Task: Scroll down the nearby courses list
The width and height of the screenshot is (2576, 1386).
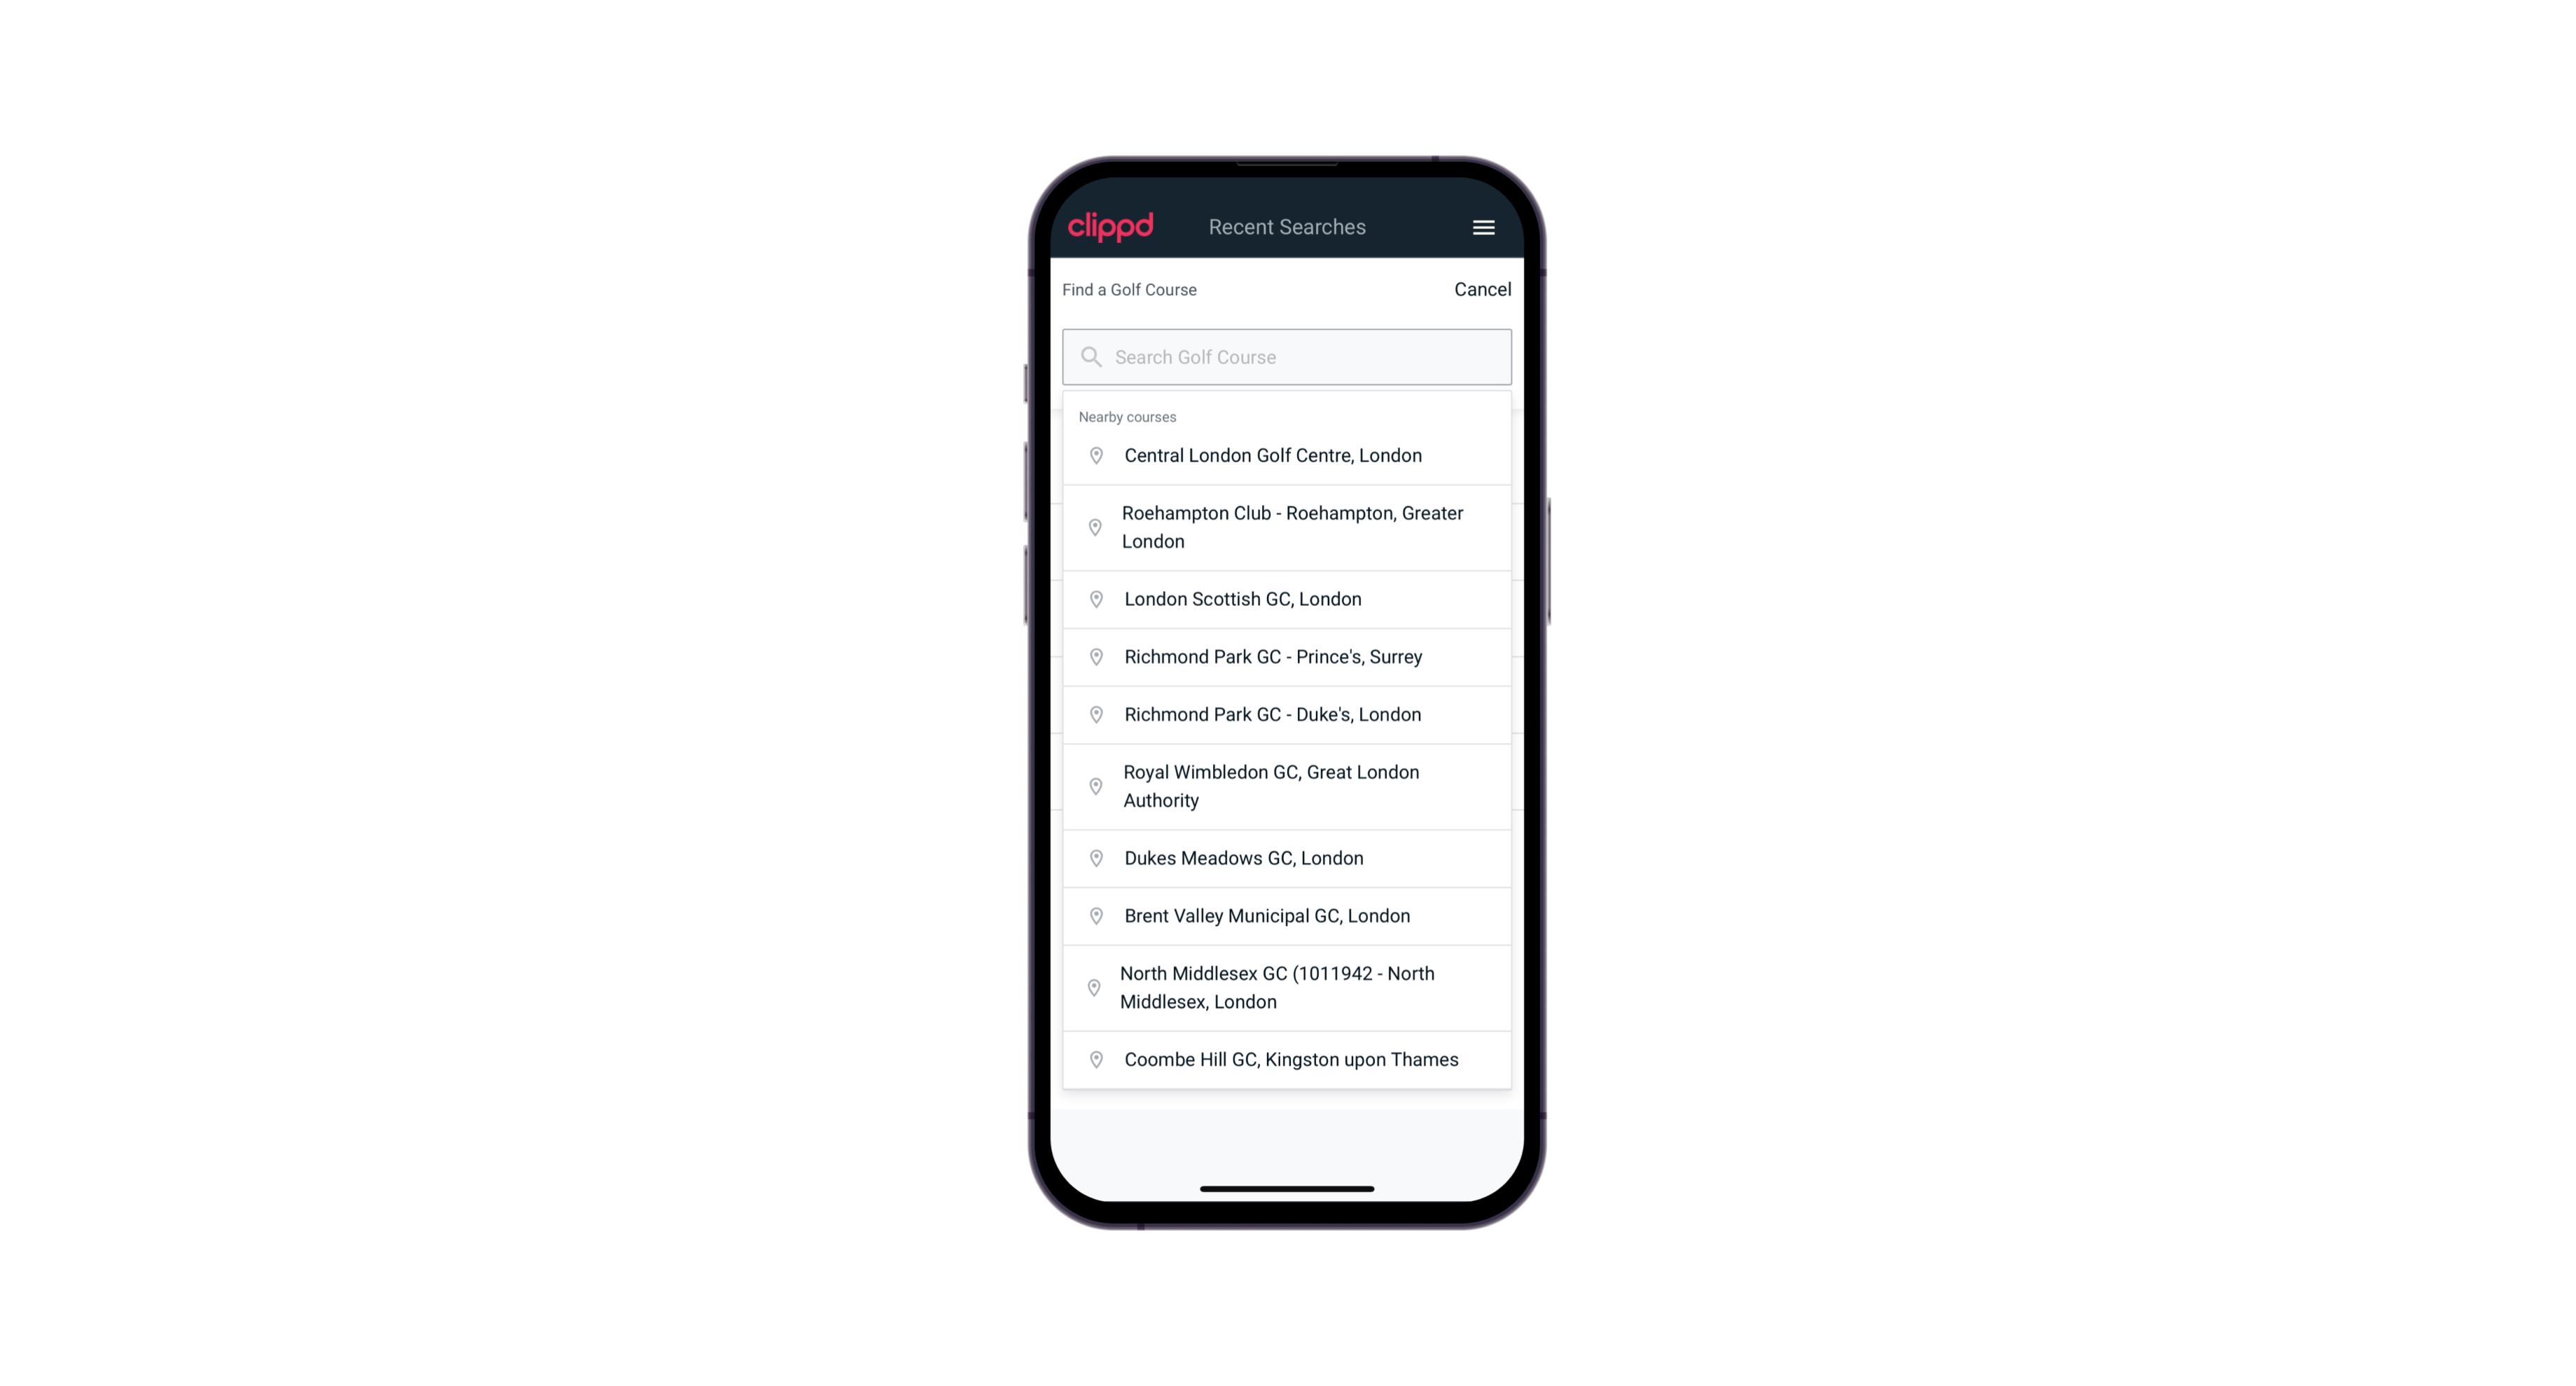Action: (x=1288, y=751)
